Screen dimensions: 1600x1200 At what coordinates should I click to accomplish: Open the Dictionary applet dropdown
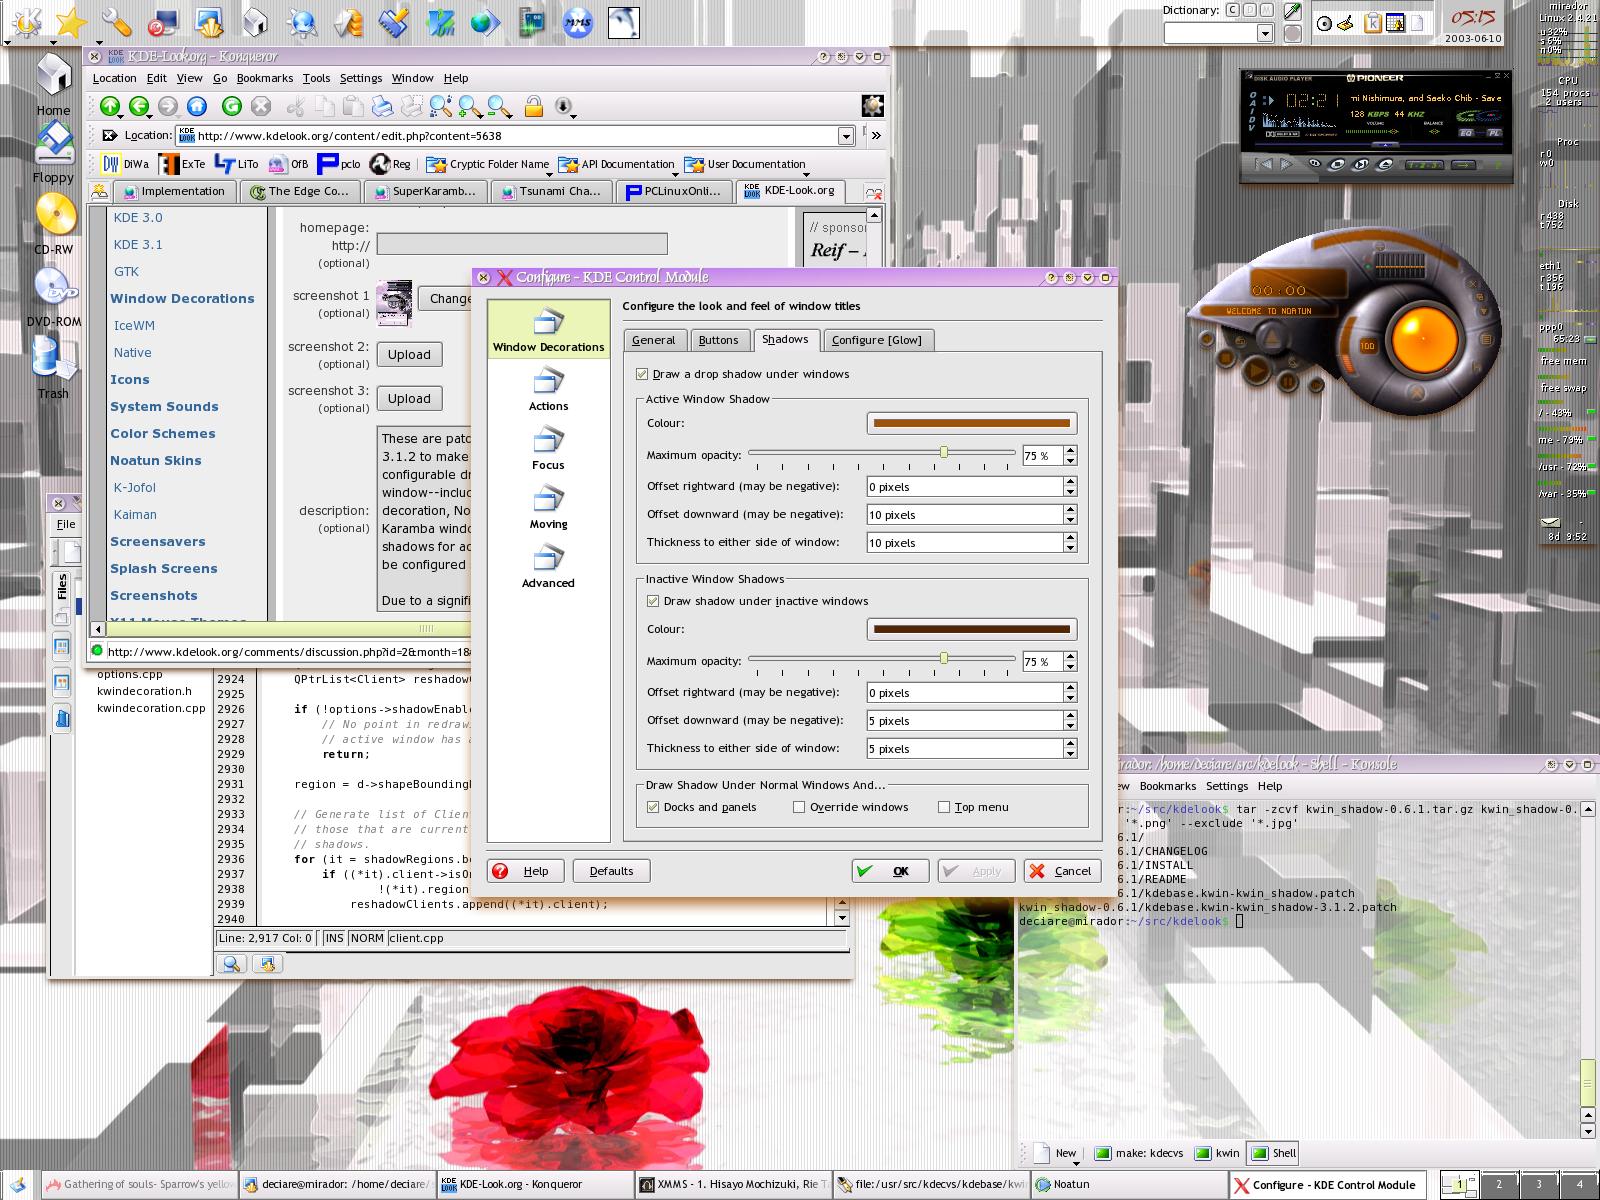pos(1264,33)
